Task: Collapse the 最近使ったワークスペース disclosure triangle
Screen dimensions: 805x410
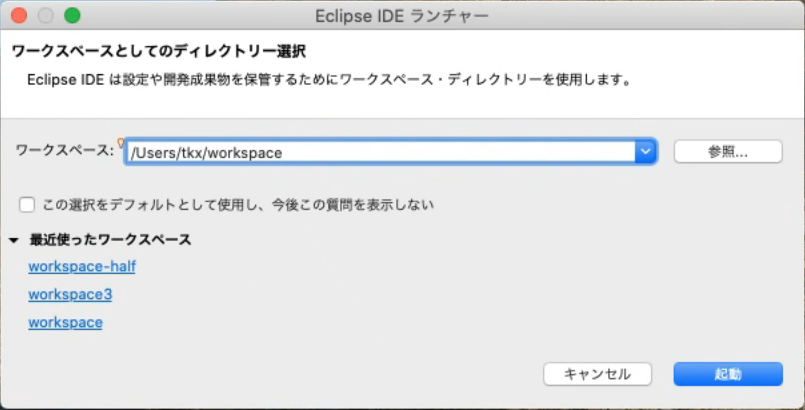Action: [14, 240]
